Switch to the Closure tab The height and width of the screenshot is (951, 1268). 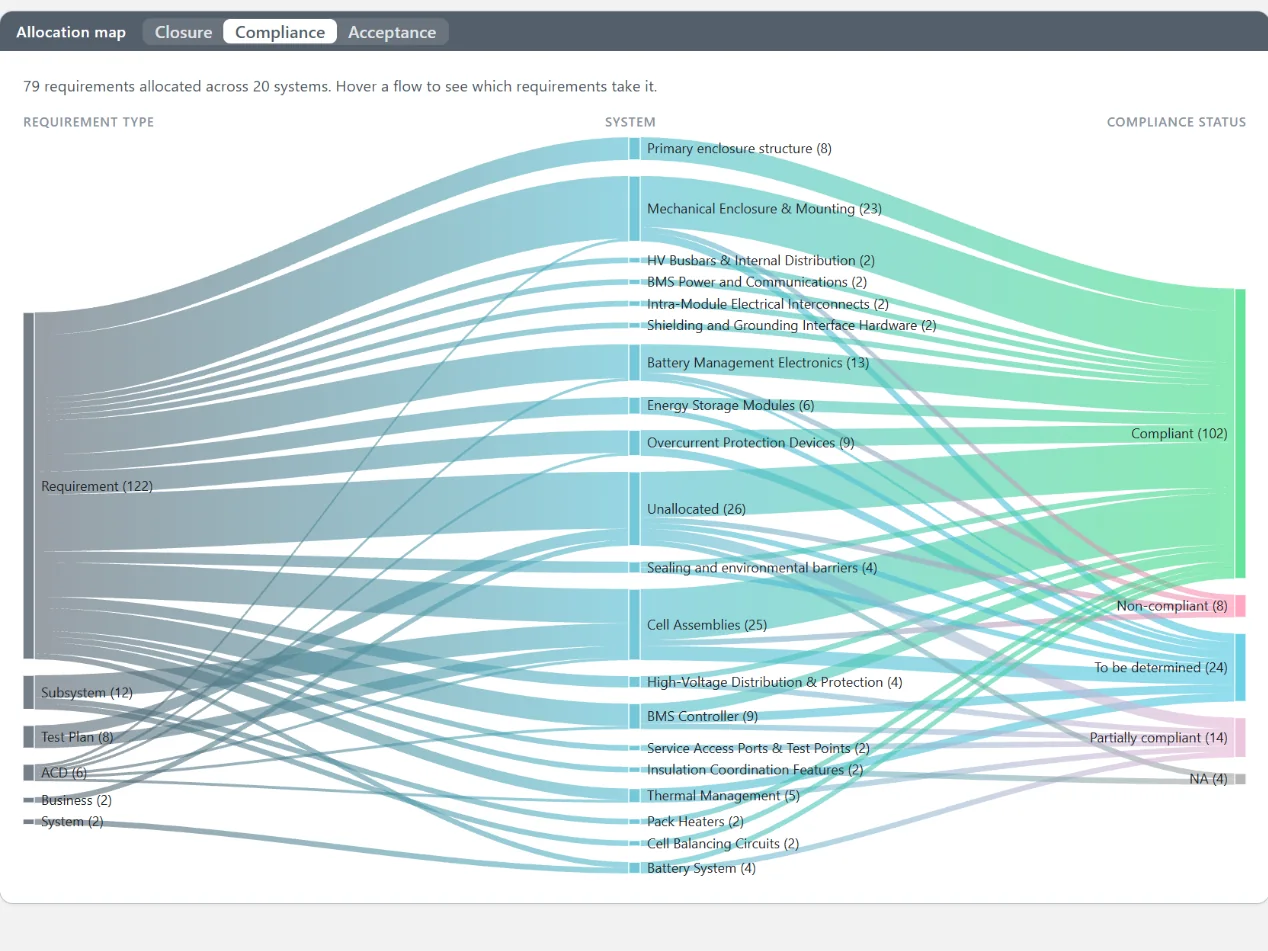pos(183,32)
